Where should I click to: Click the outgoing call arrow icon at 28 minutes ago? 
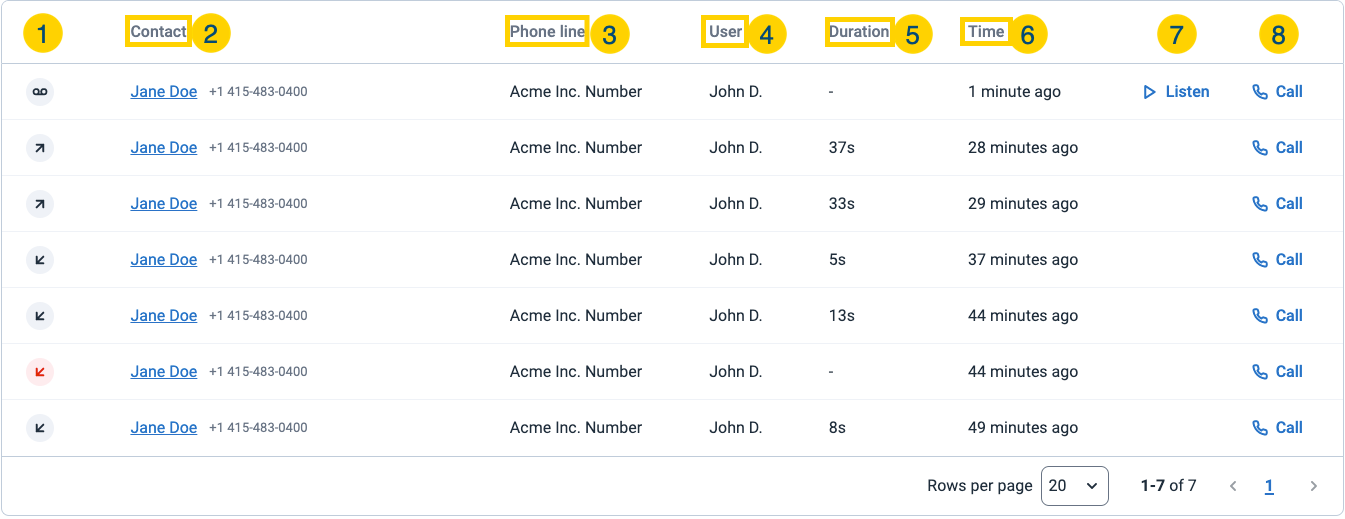40,148
